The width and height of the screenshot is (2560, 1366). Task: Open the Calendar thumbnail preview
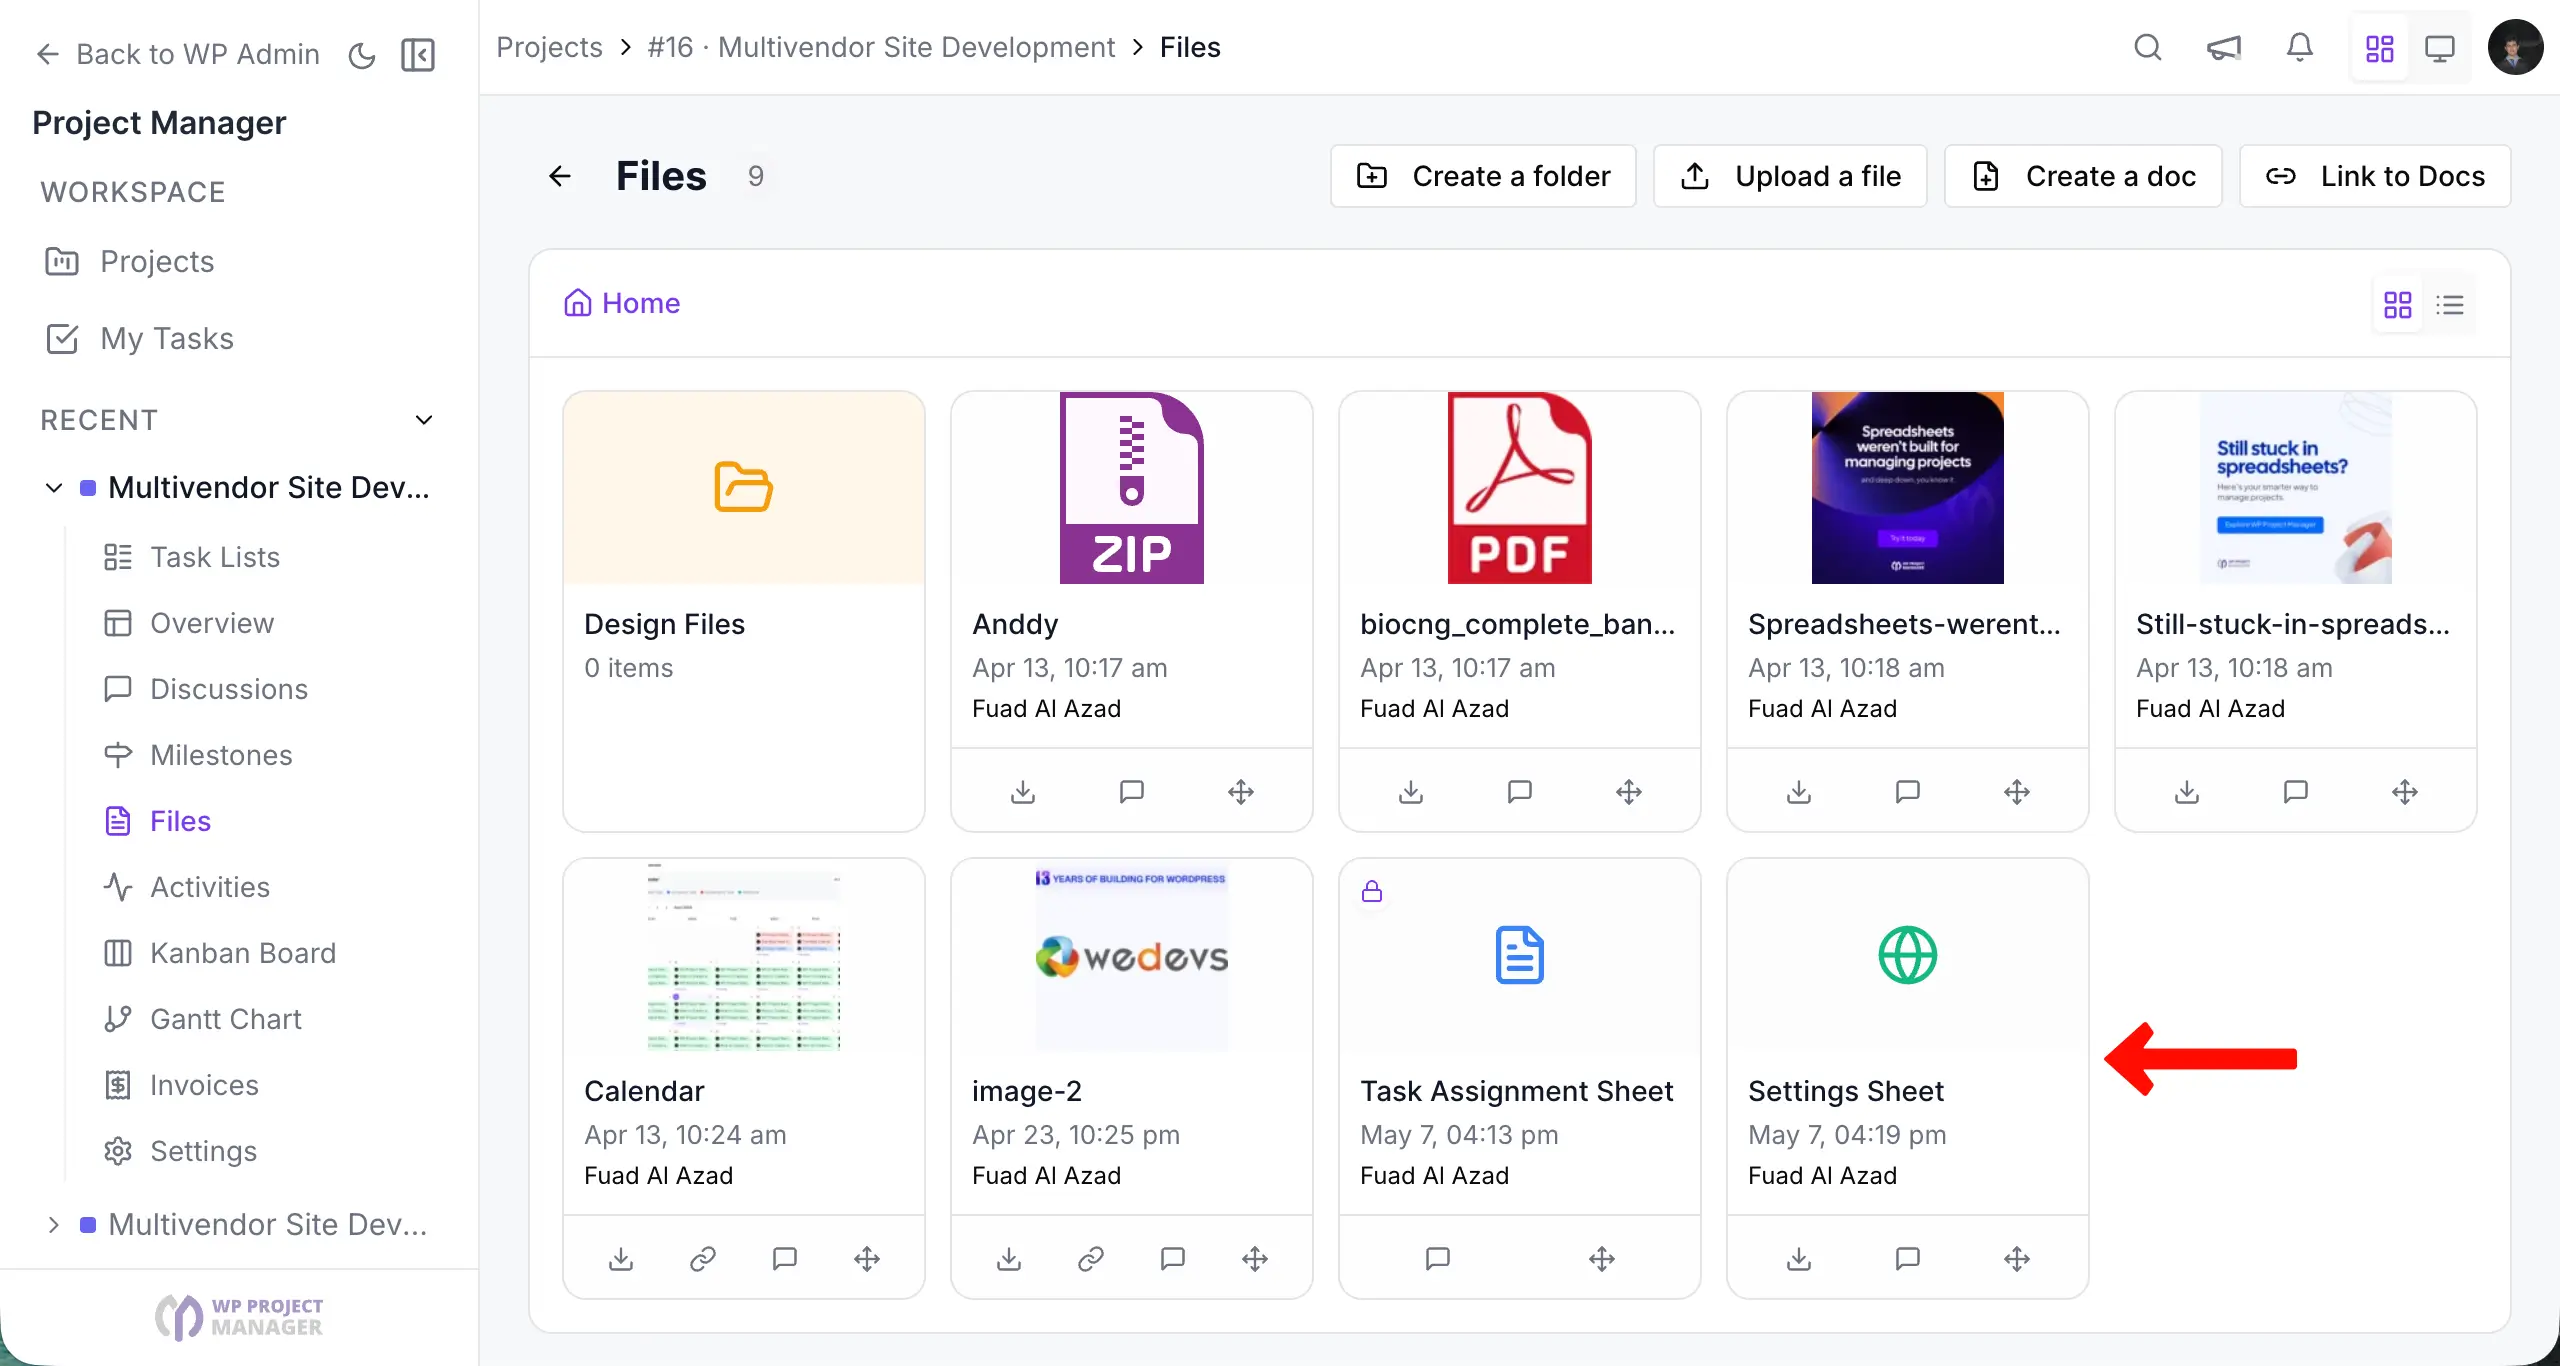pyautogui.click(x=744, y=955)
